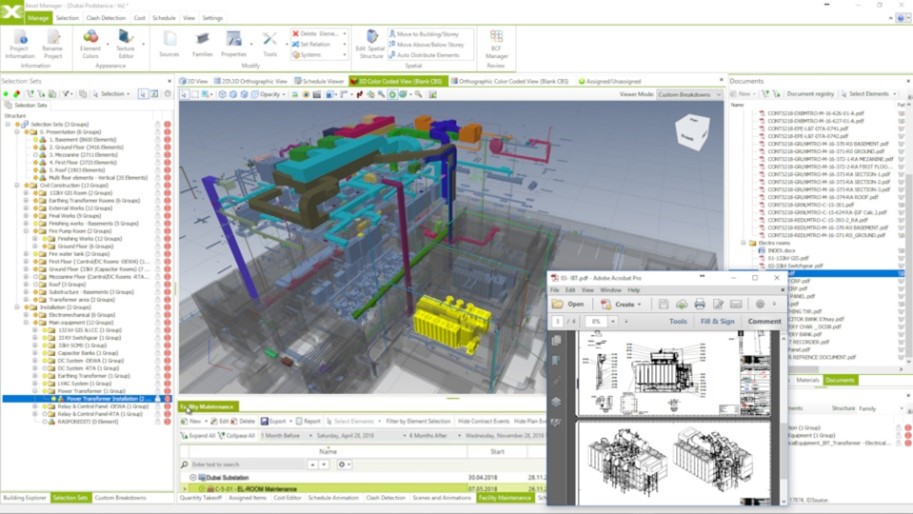Open the Settings ribbon tab
This screenshot has height=514, width=913.
point(213,18)
